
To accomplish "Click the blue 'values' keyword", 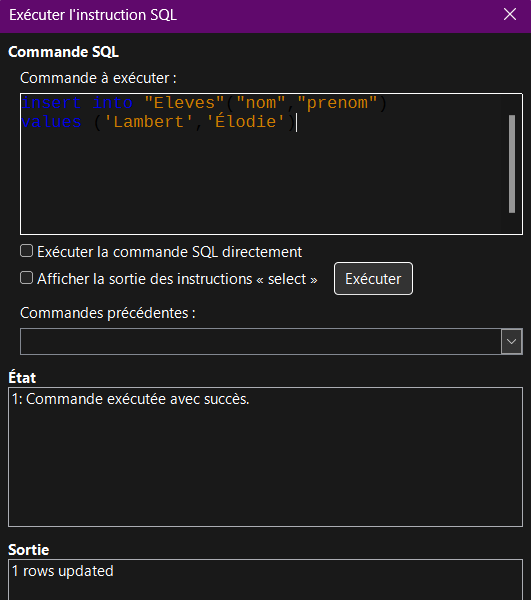I will 51,122.
